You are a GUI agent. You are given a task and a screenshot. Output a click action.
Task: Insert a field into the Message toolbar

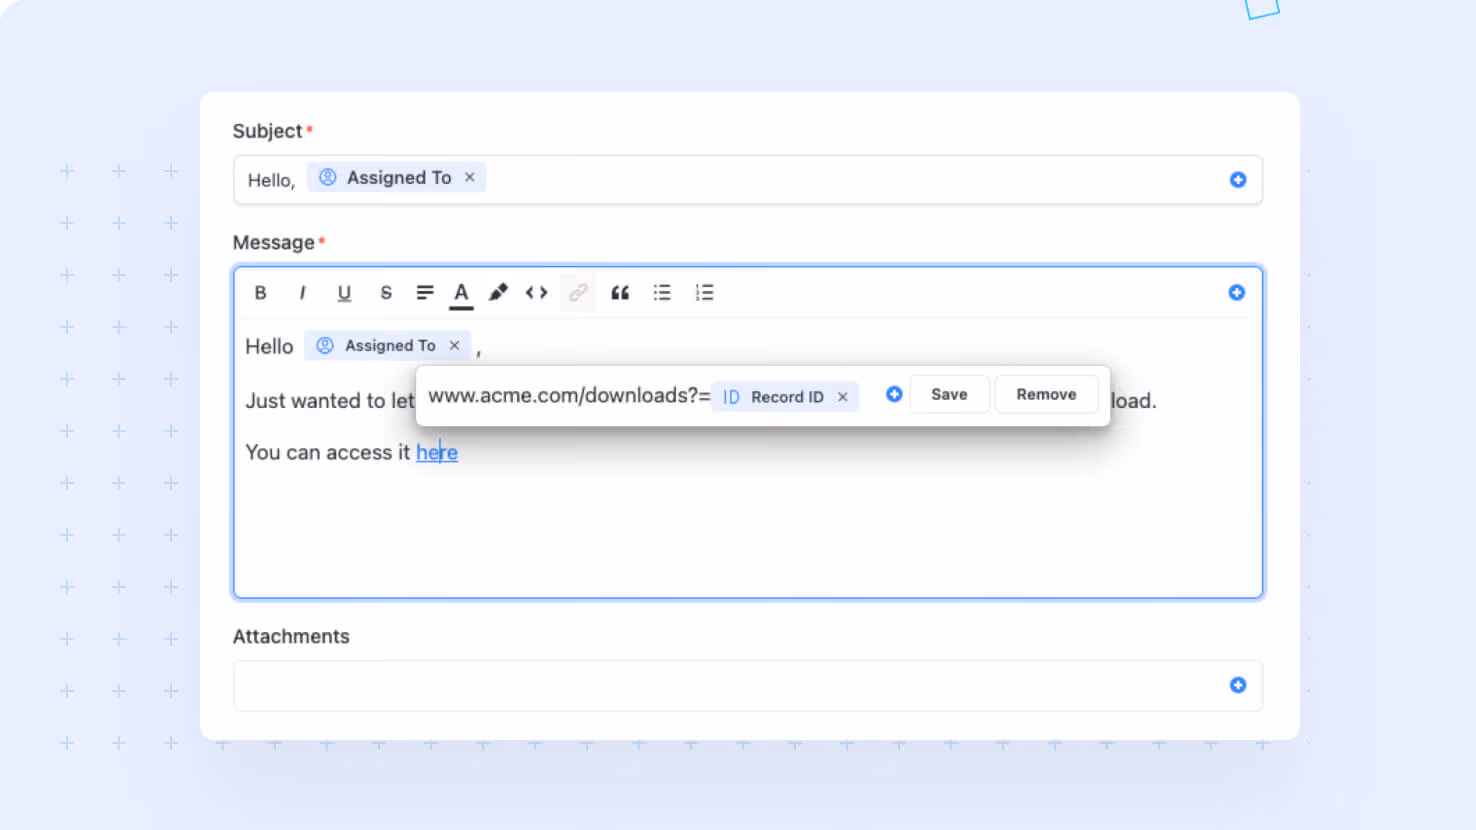pos(1237,292)
